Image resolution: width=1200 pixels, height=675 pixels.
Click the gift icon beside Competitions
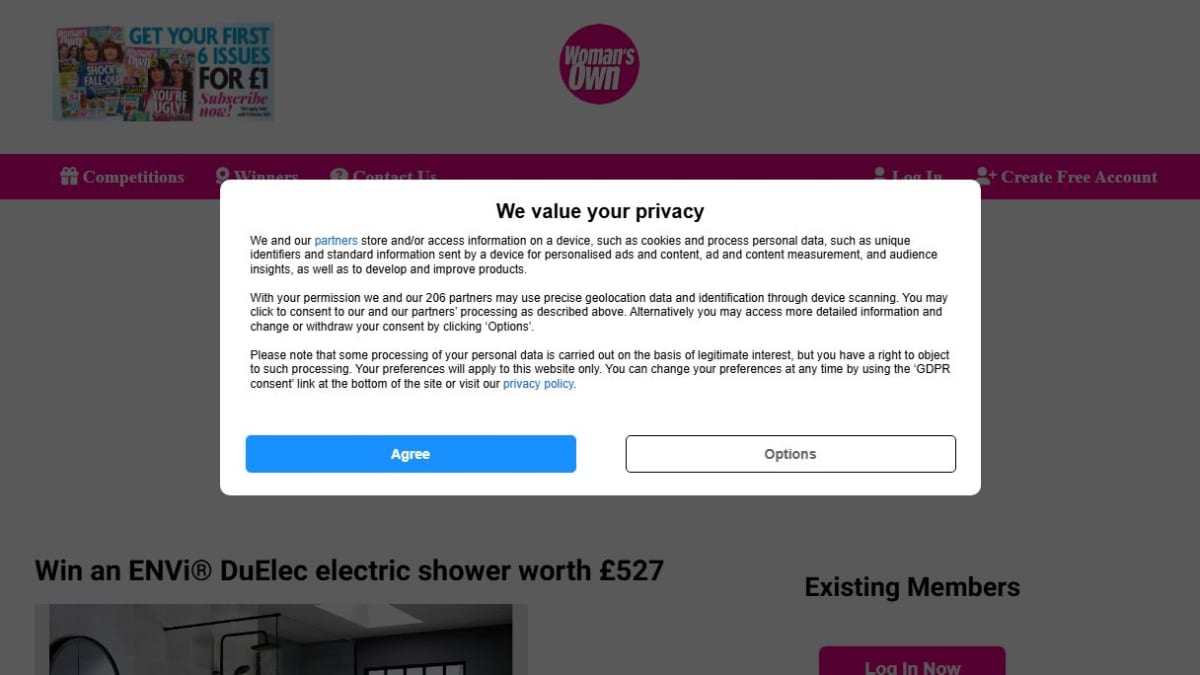(69, 177)
